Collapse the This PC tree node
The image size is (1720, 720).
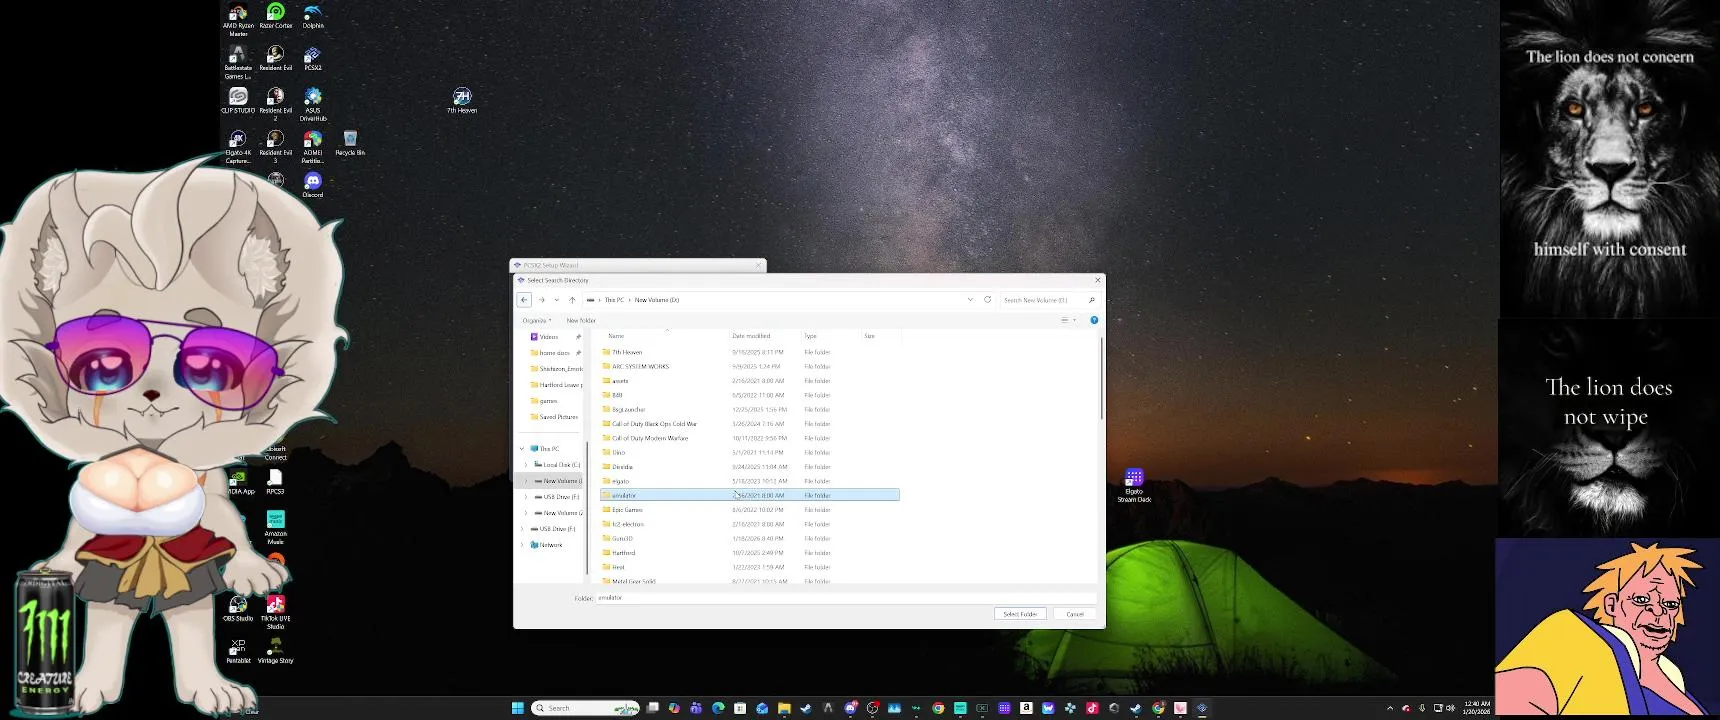point(522,449)
